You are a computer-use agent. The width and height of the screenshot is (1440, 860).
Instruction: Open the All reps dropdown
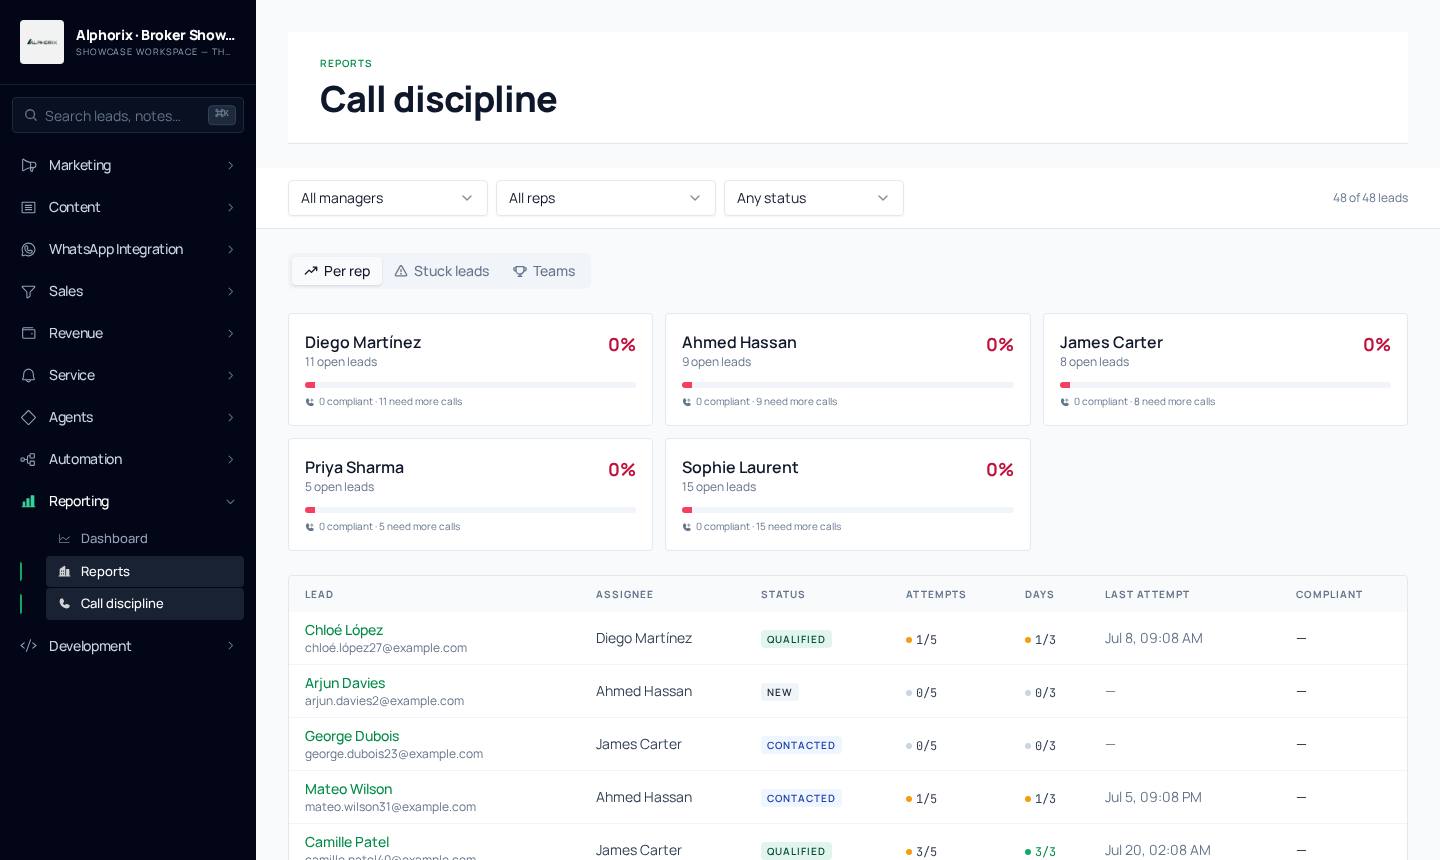606,198
